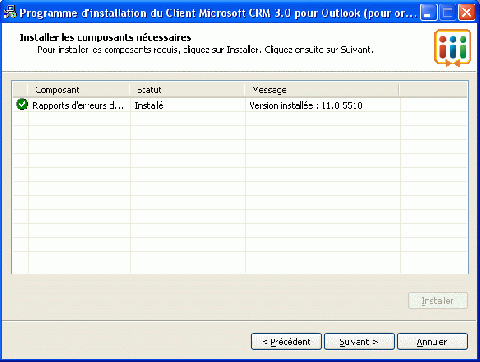The width and height of the screenshot is (480, 362).
Task: Cancel setup with the Annuler button
Action: [432, 342]
